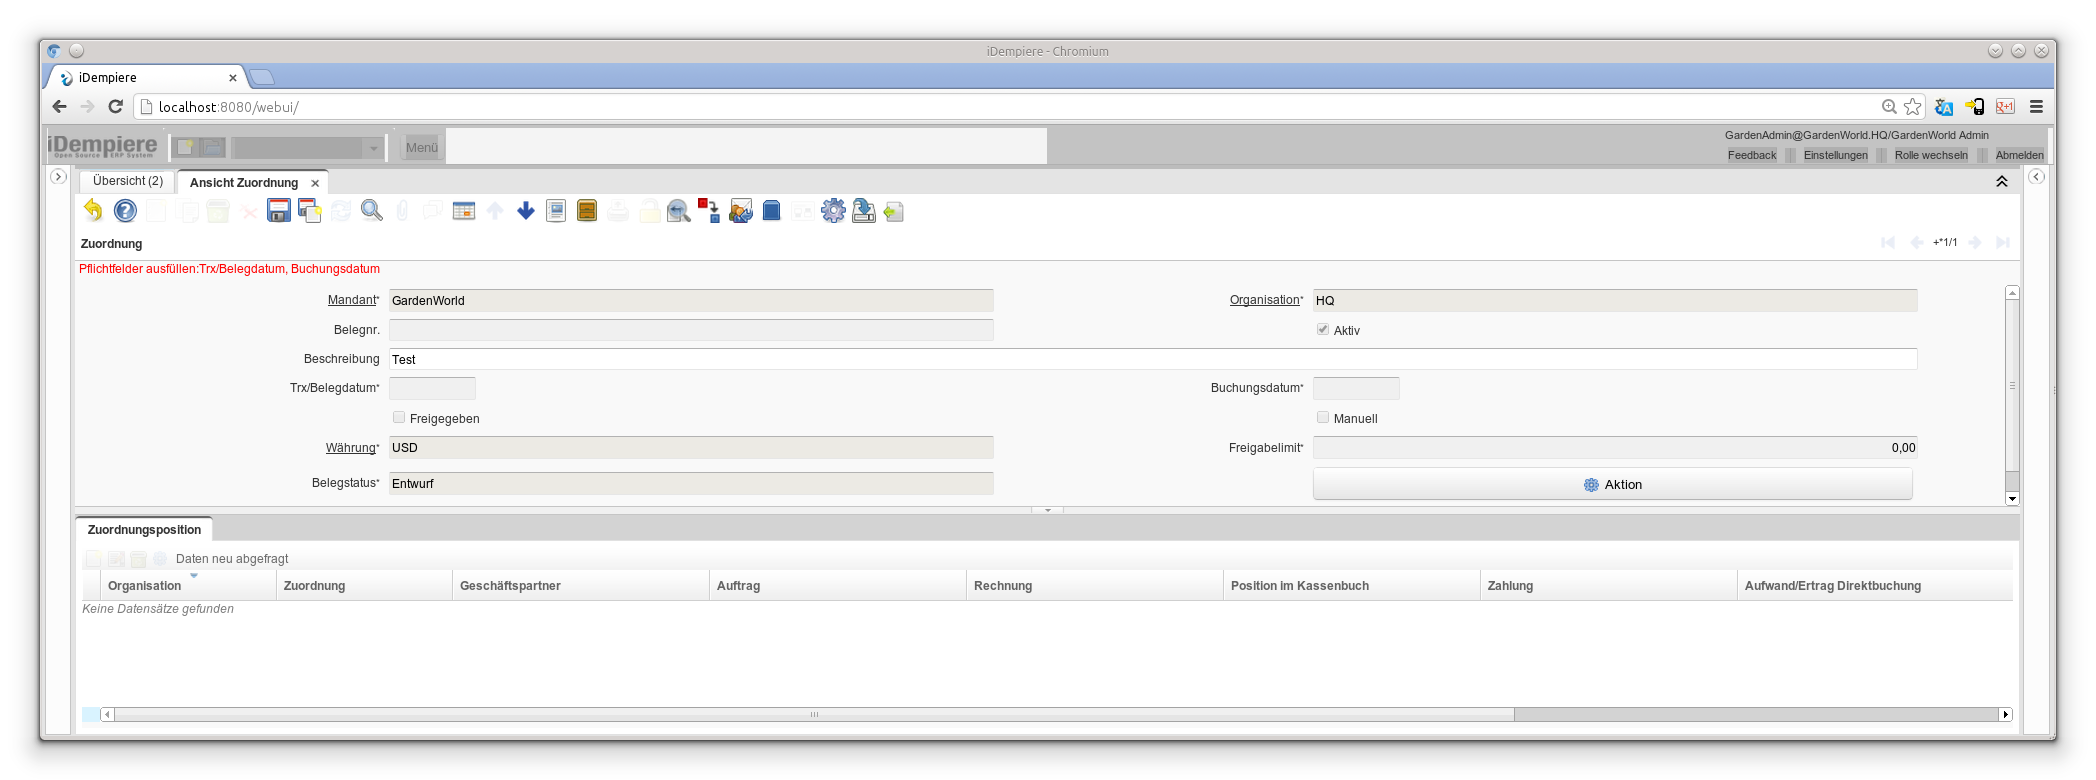The height and width of the screenshot is (780, 2096).
Task: Click the bookmark star in address bar
Action: click(1913, 106)
